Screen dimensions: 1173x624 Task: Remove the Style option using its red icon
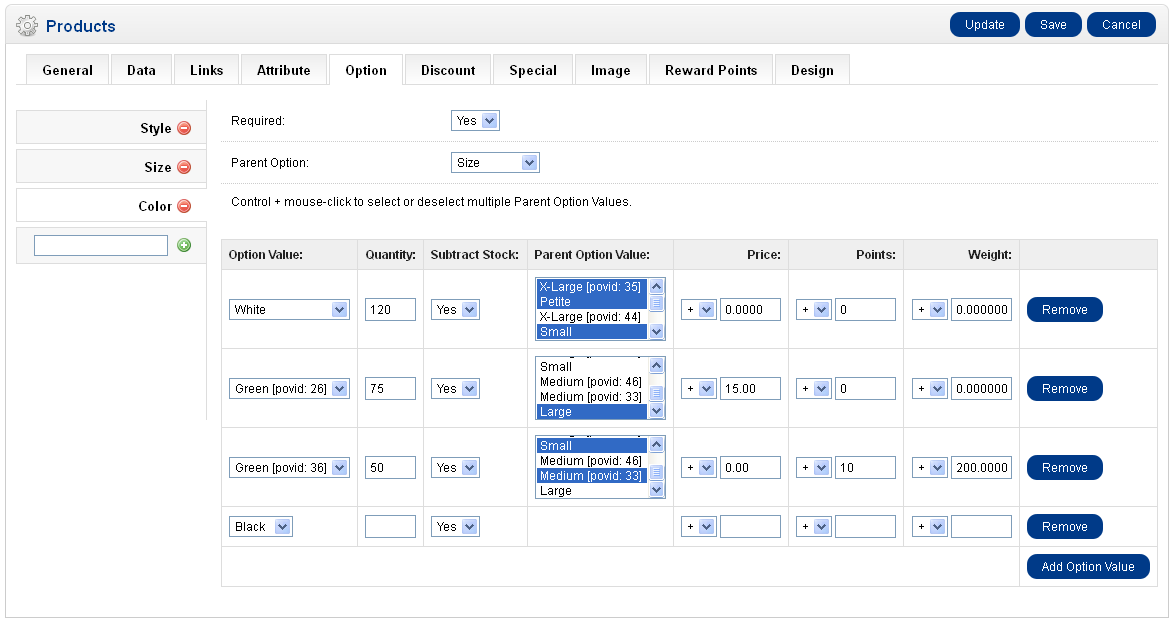184,128
